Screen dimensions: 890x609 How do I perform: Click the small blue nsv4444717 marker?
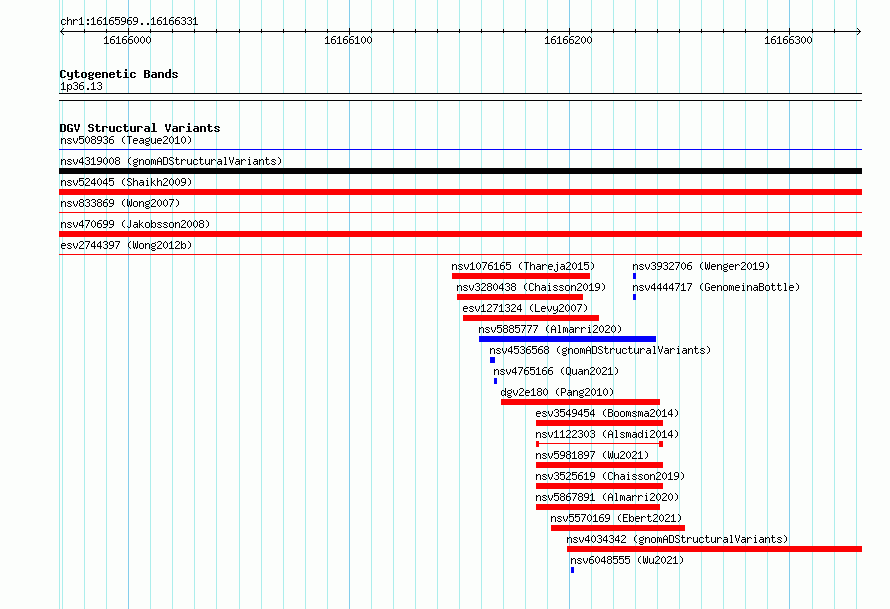tap(635, 297)
